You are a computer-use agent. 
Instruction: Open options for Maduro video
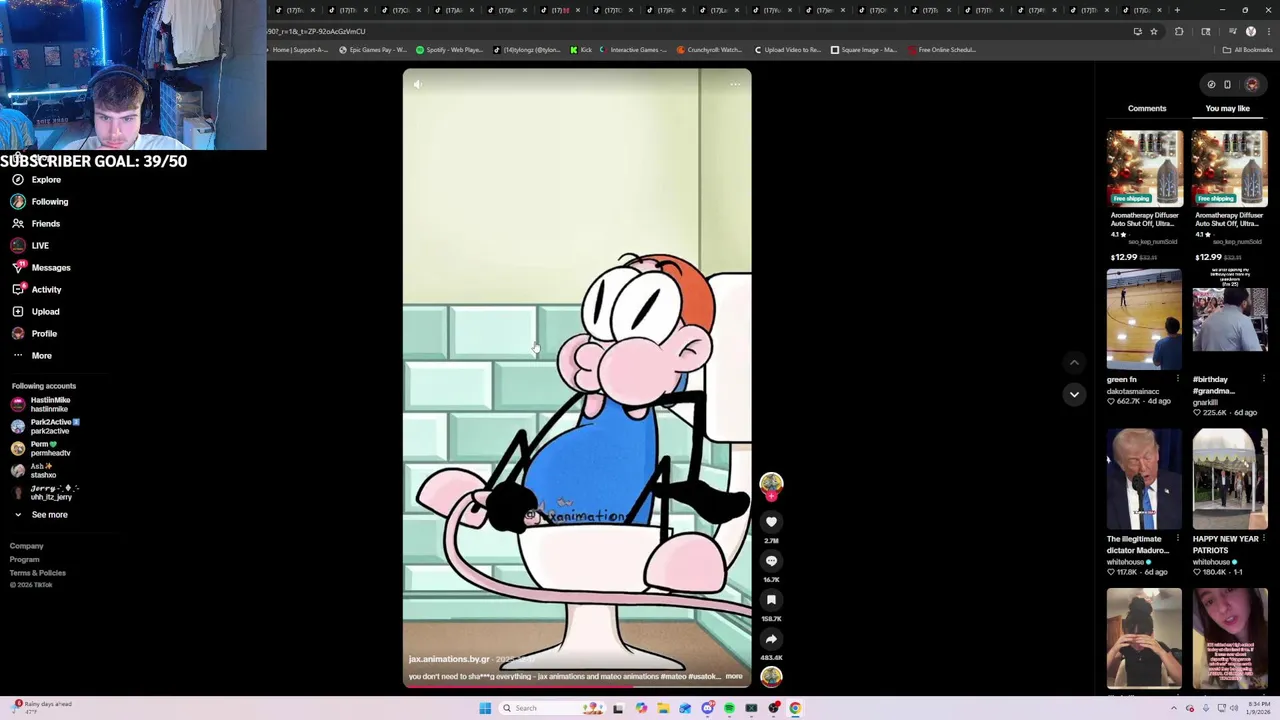[x=1178, y=539]
